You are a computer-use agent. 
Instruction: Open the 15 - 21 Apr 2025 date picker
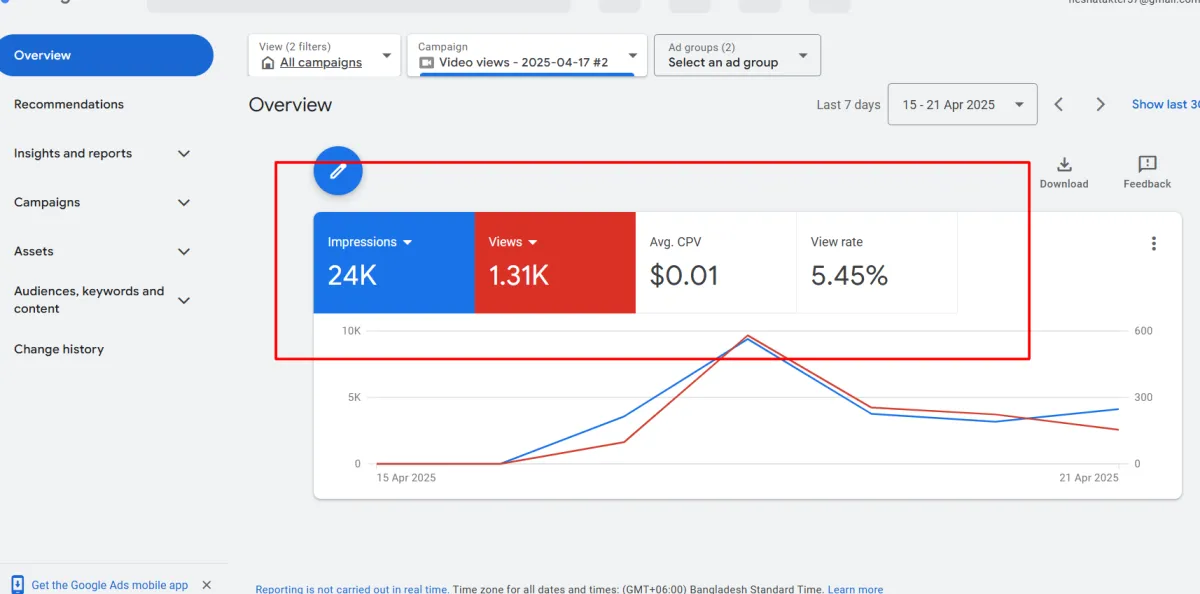click(x=961, y=105)
